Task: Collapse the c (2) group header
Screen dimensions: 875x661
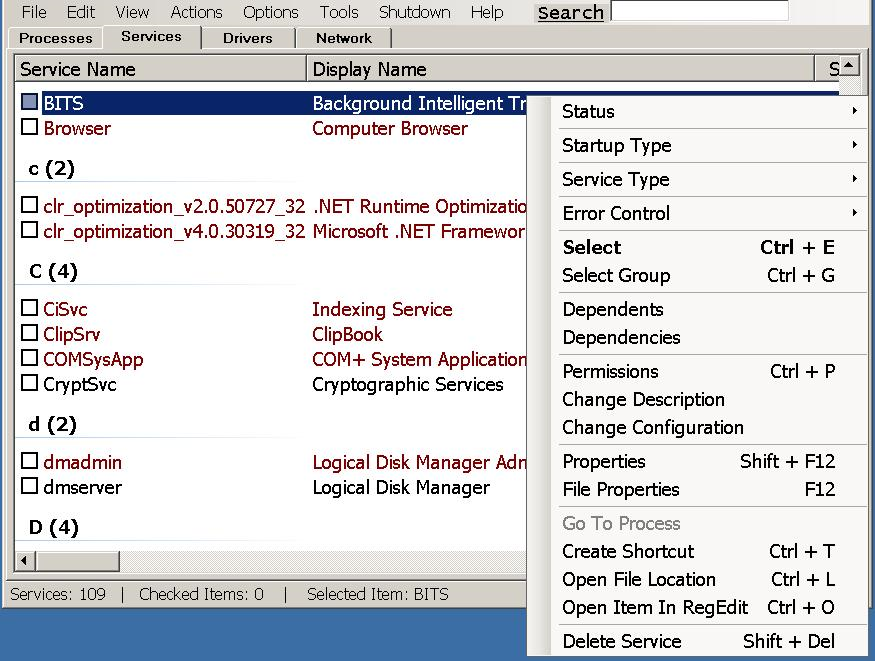Action: click(51, 168)
